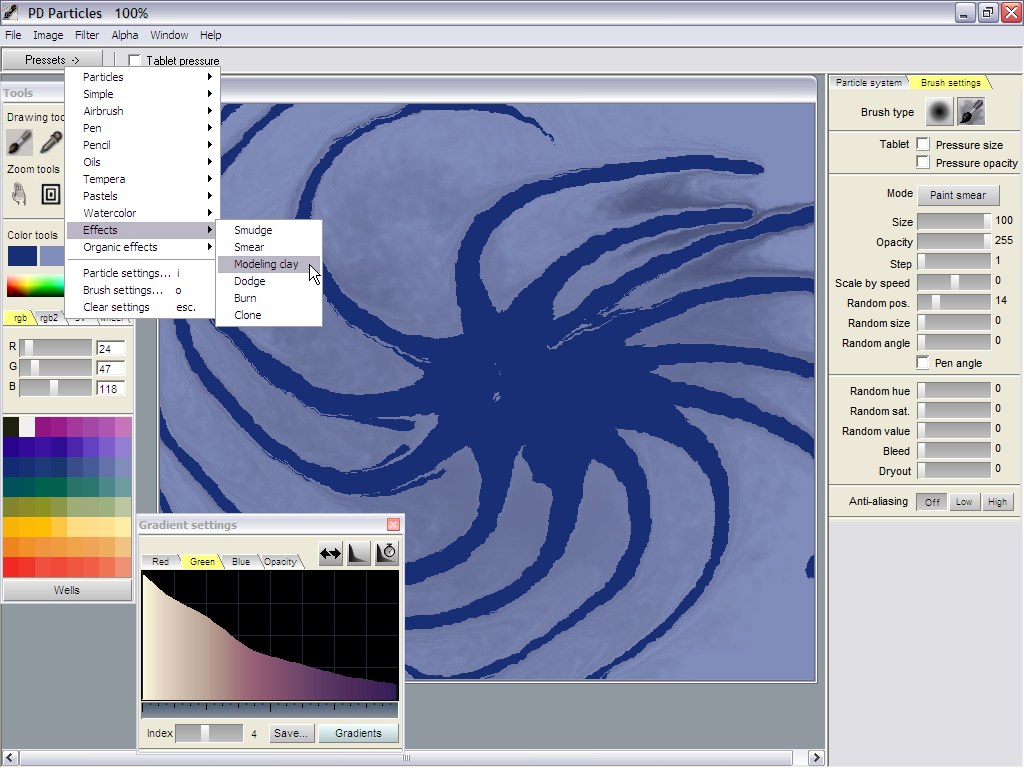
Task: Open the Pressets dropdown button
Action: click(x=52, y=60)
